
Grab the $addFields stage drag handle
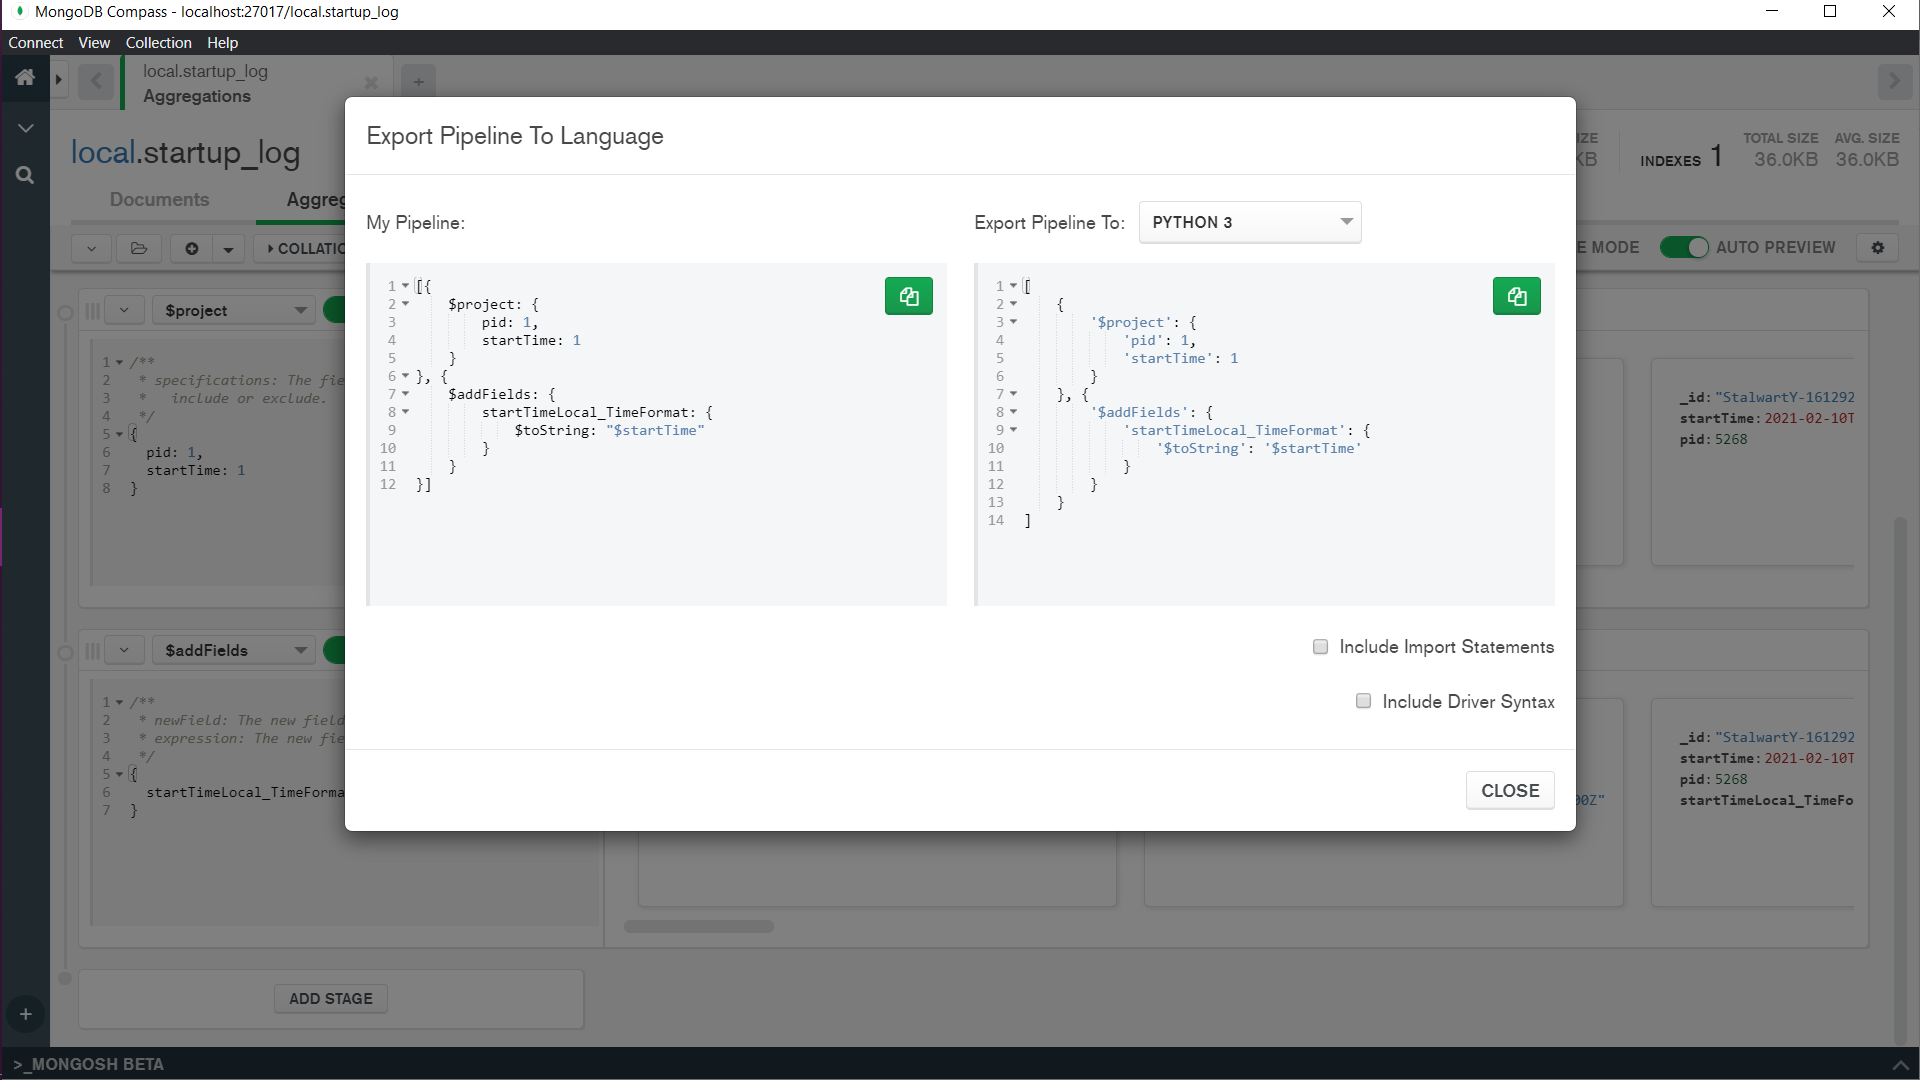point(92,651)
